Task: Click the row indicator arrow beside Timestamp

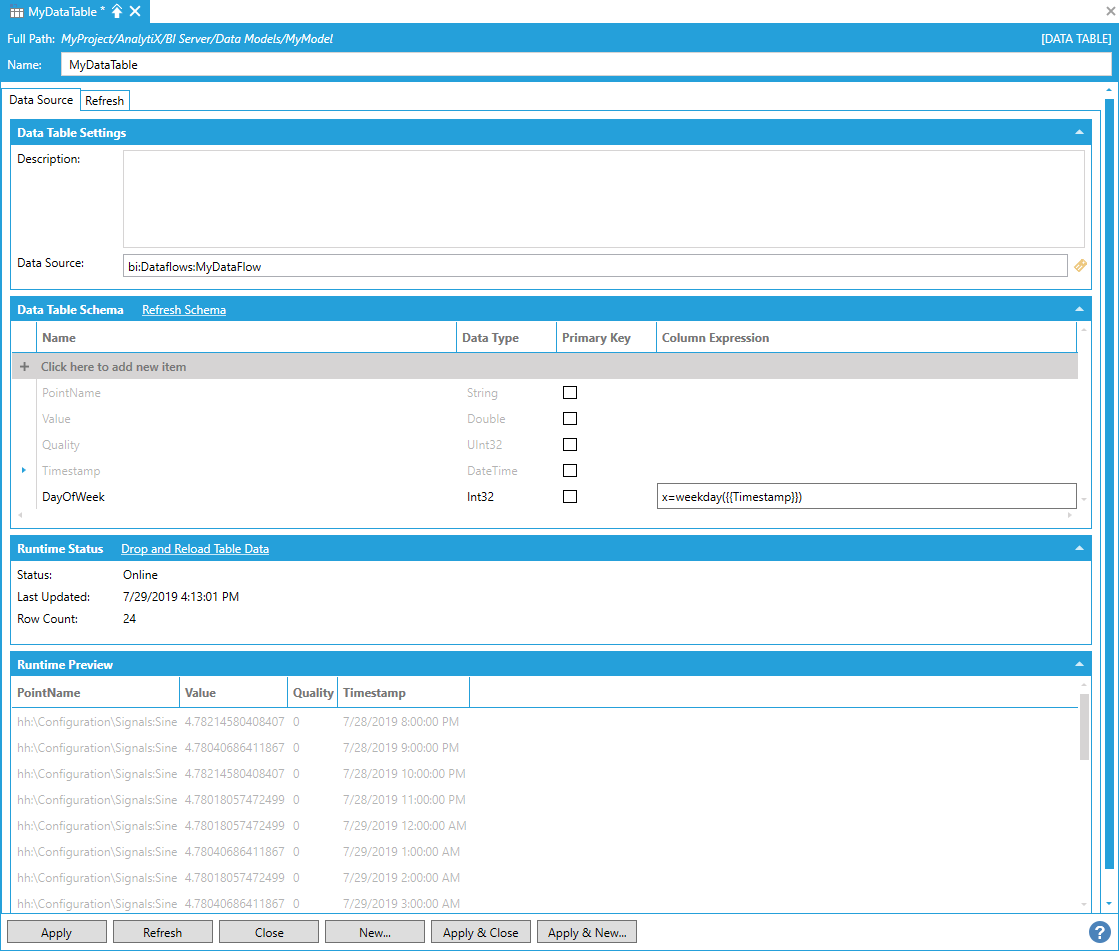Action: click(24, 470)
